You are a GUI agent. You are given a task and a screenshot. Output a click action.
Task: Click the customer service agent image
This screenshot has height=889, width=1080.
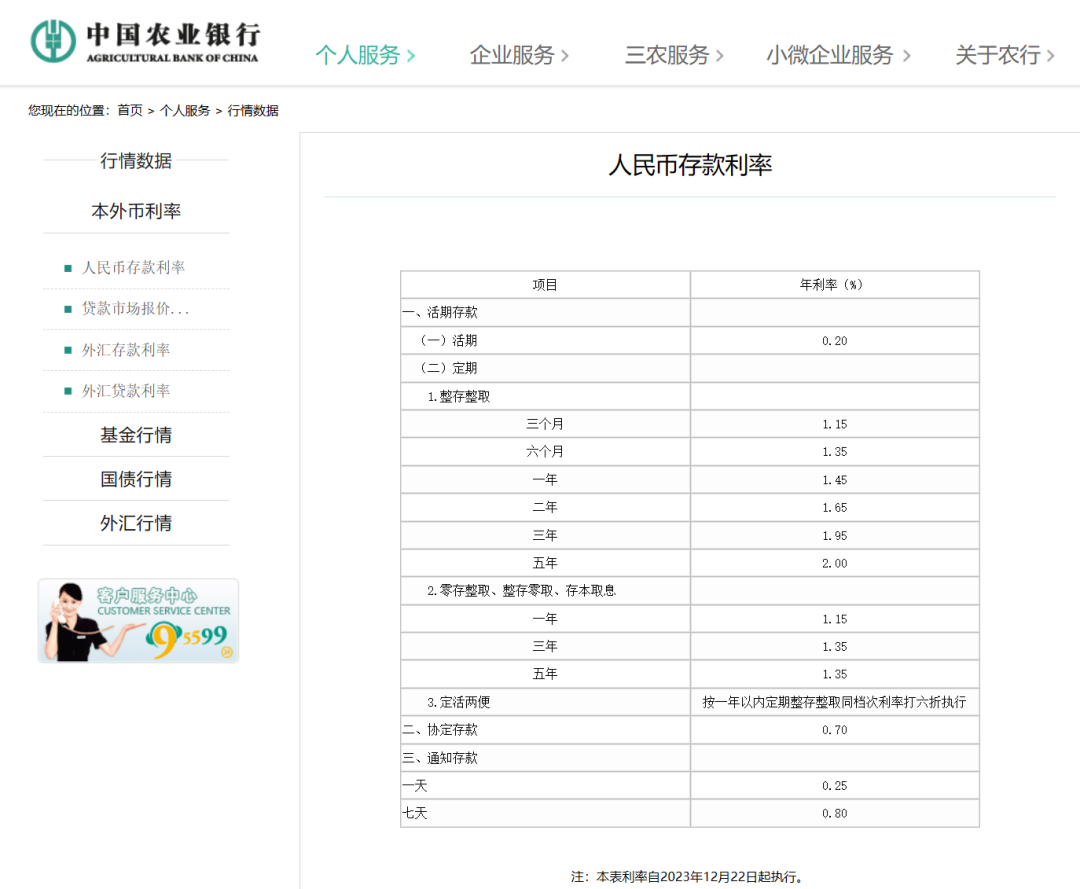(75, 620)
